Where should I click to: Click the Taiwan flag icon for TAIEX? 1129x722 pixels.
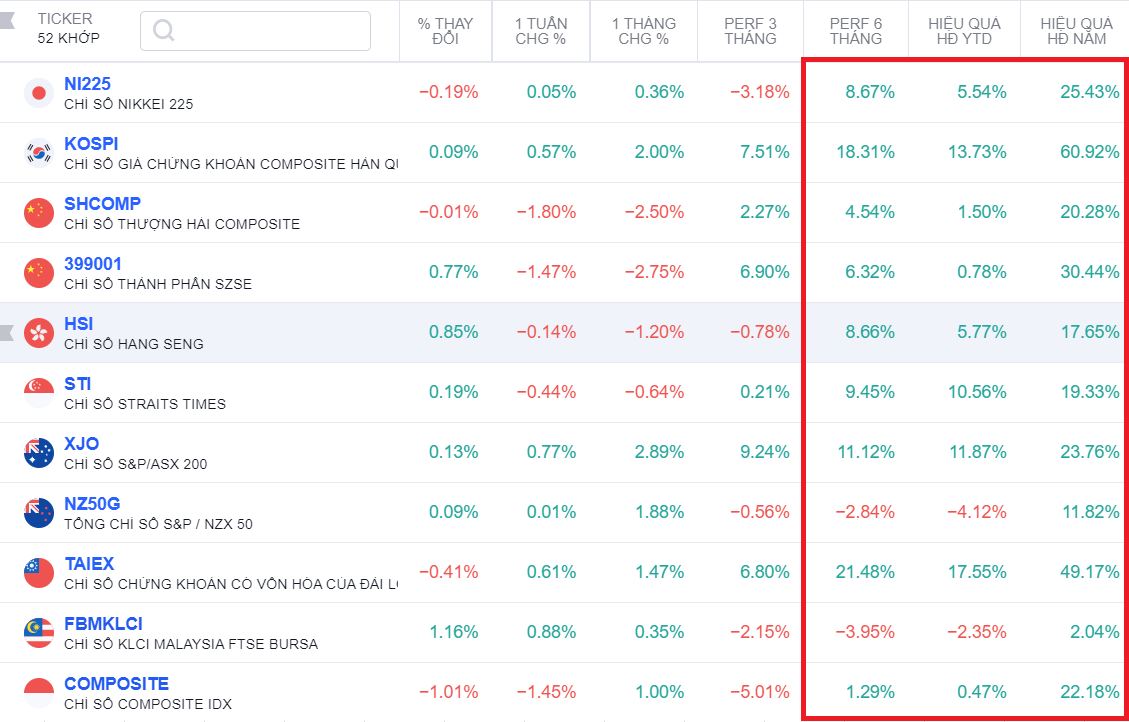tap(39, 573)
